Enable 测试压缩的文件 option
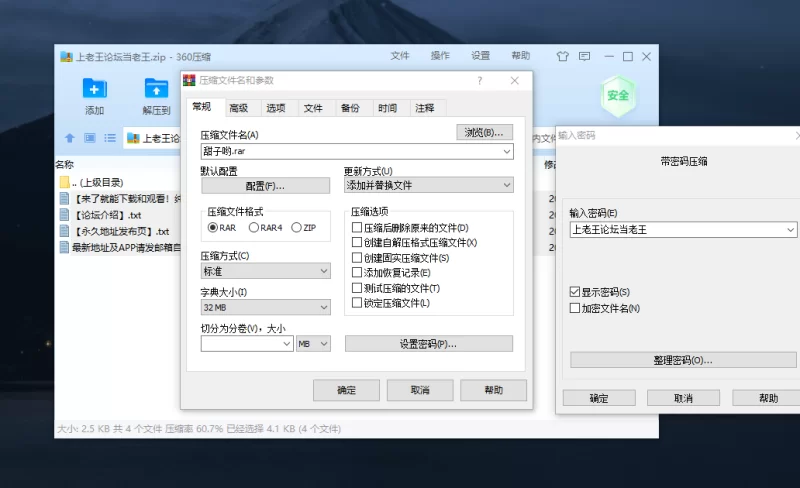800x488 pixels. [x=357, y=288]
